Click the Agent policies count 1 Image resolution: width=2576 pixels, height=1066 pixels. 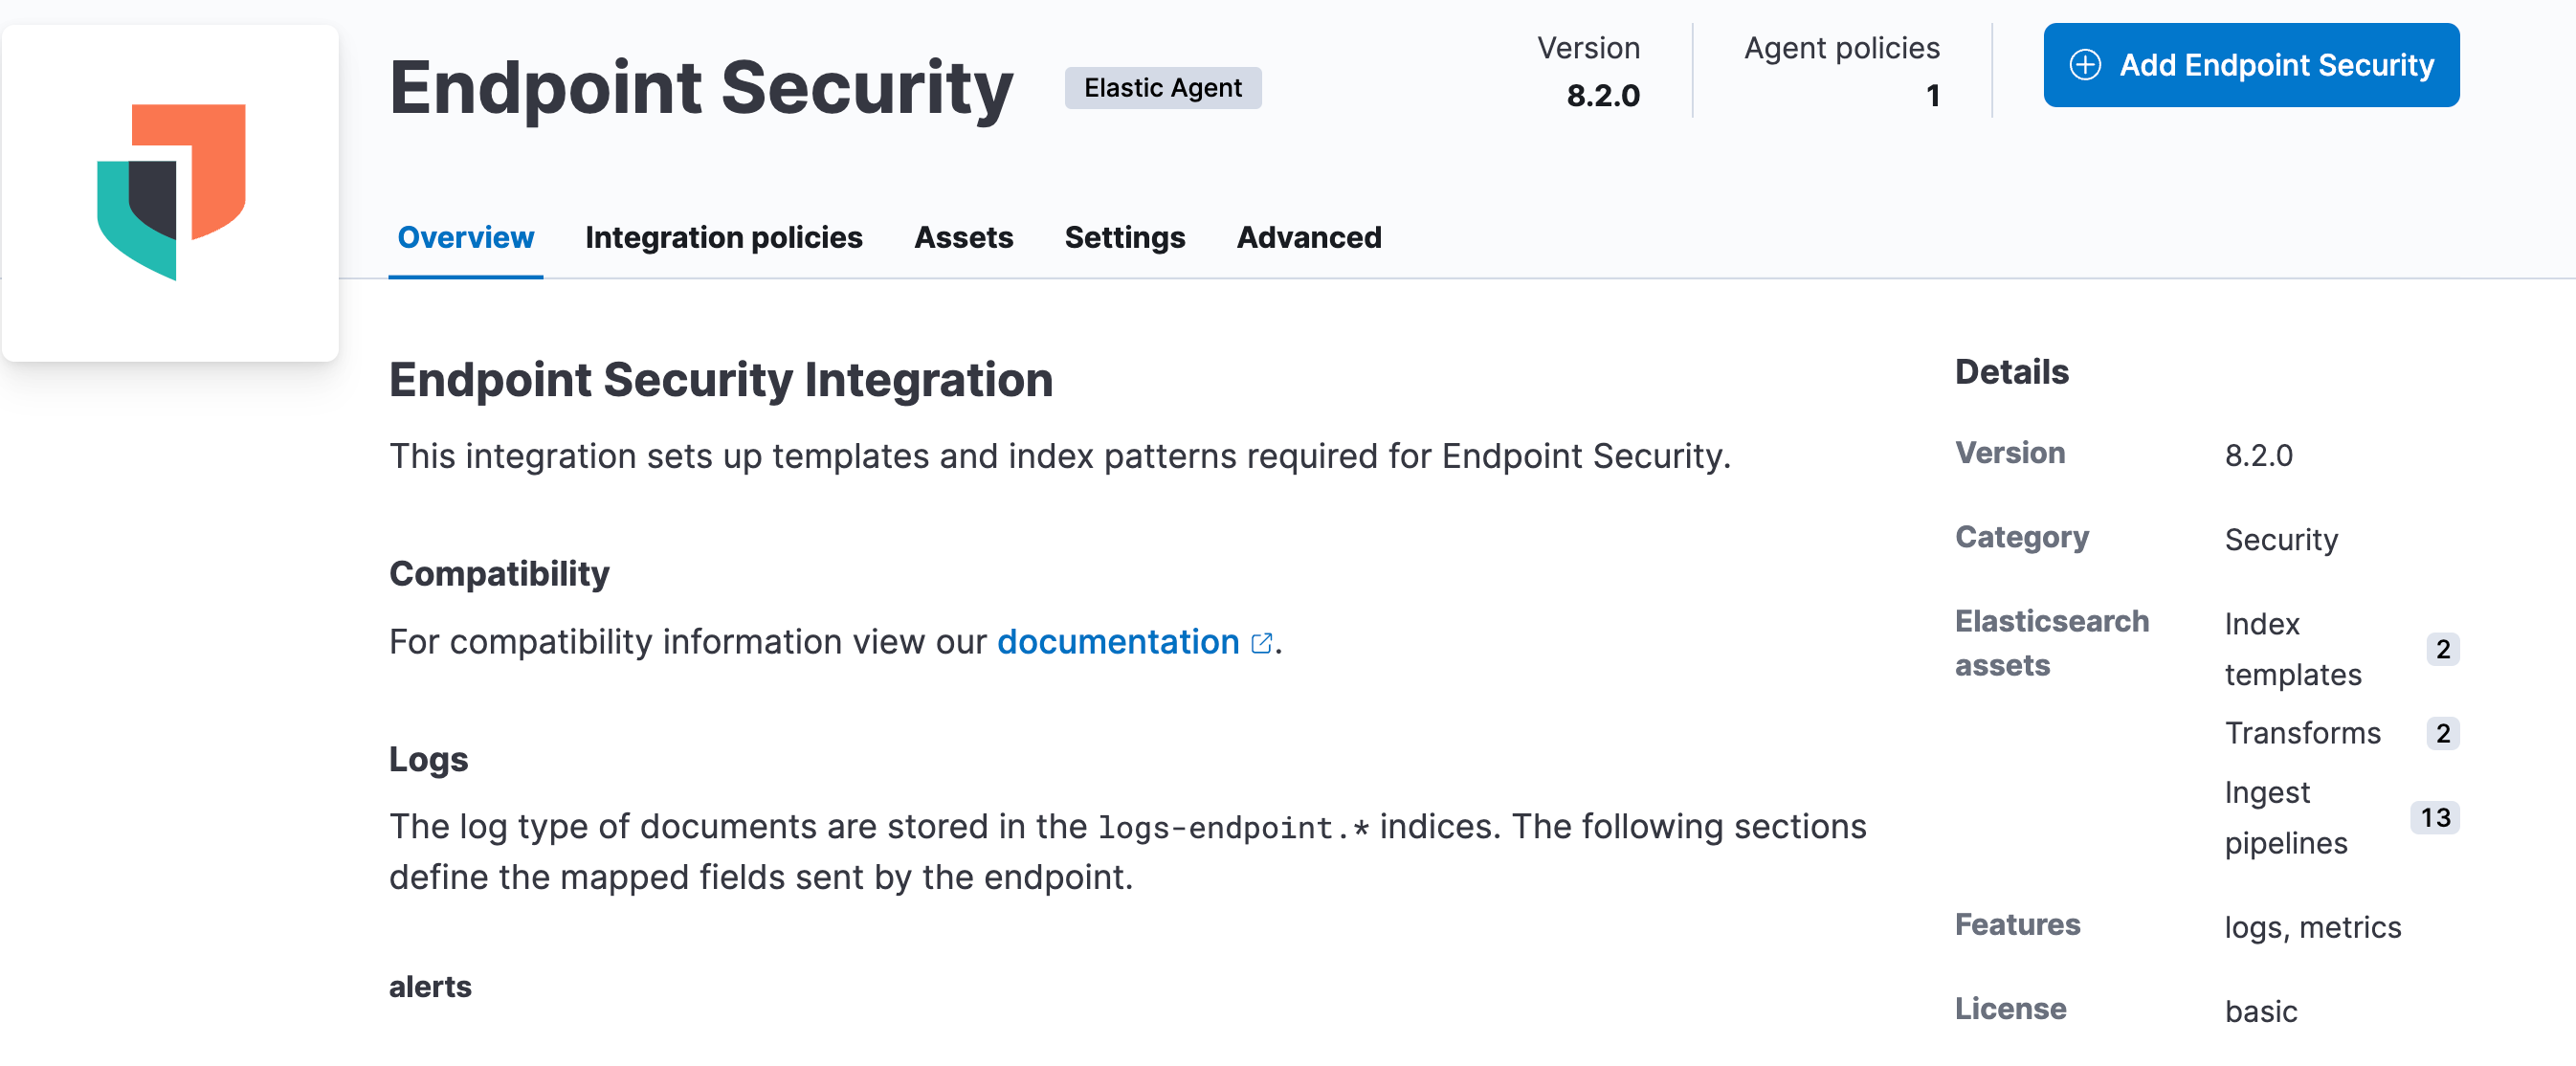pyautogui.click(x=1933, y=96)
